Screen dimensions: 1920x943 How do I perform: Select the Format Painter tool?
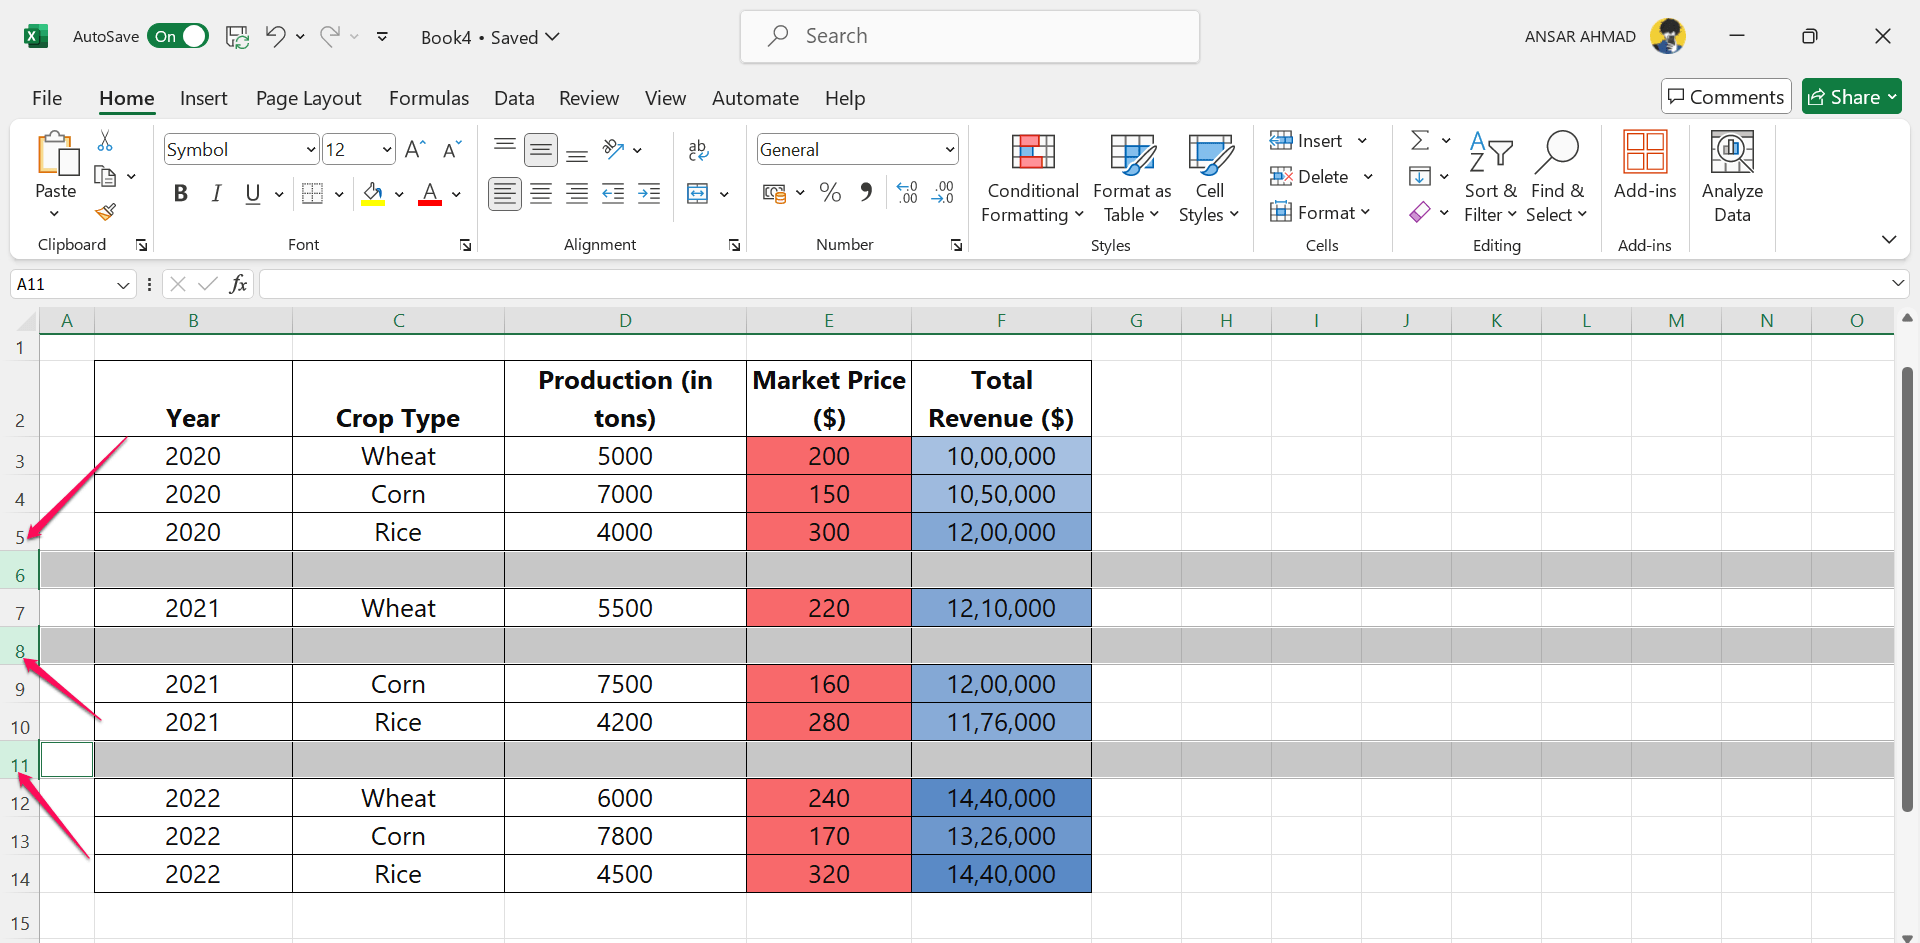pyautogui.click(x=104, y=212)
